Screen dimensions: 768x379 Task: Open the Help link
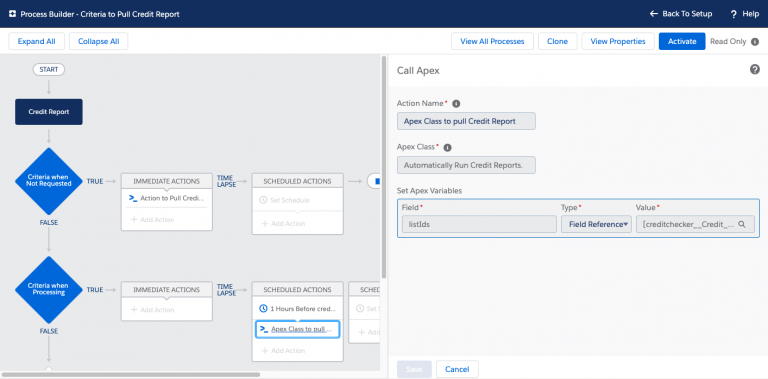[x=744, y=14]
